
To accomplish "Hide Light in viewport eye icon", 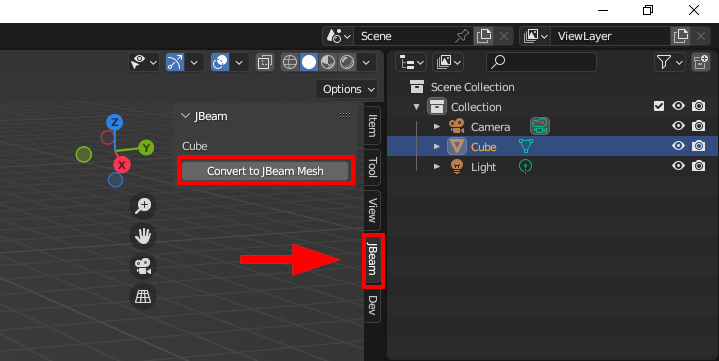I will pyautogui.click(x=679, y=166).
